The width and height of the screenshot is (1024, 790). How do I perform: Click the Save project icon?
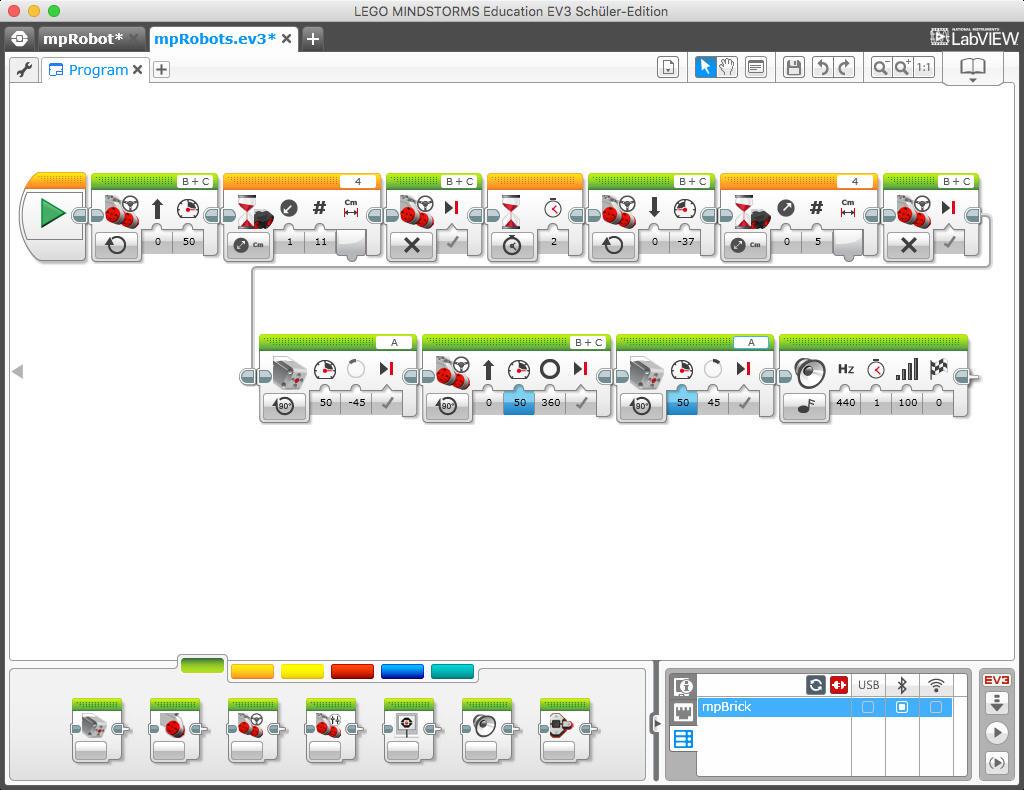[794, 67]
